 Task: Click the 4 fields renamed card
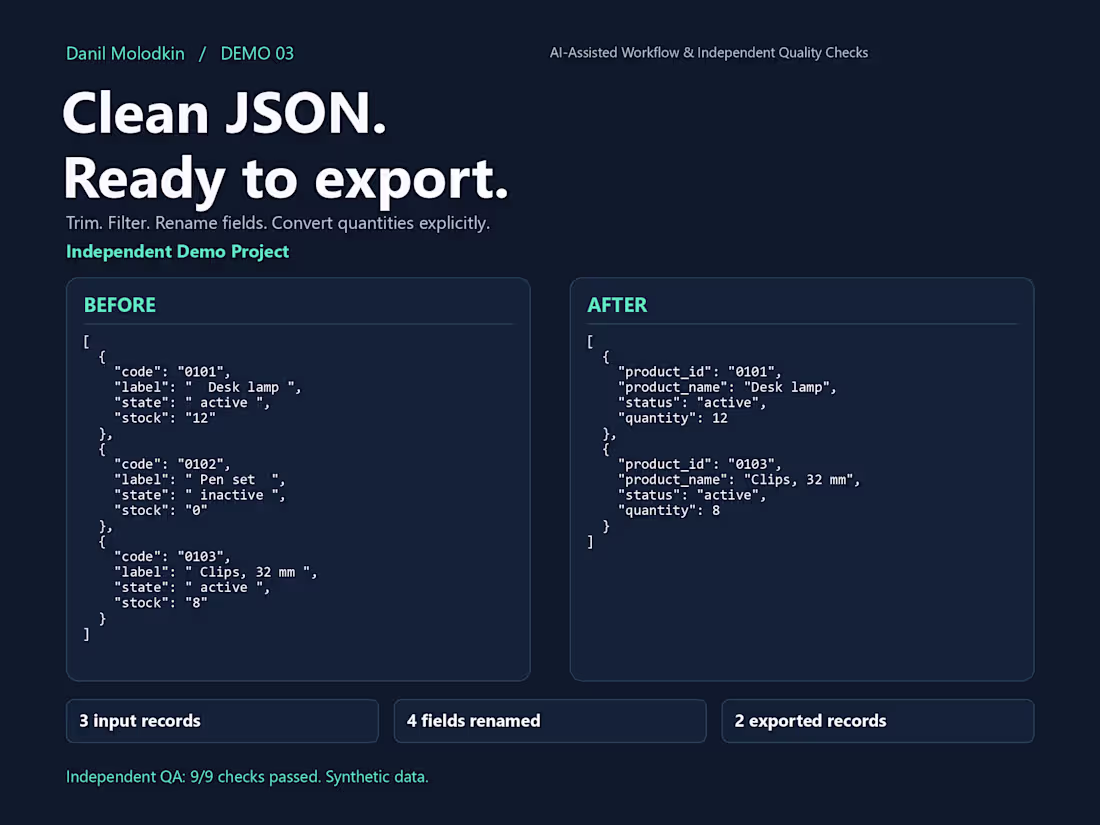[x=550, y=721]
